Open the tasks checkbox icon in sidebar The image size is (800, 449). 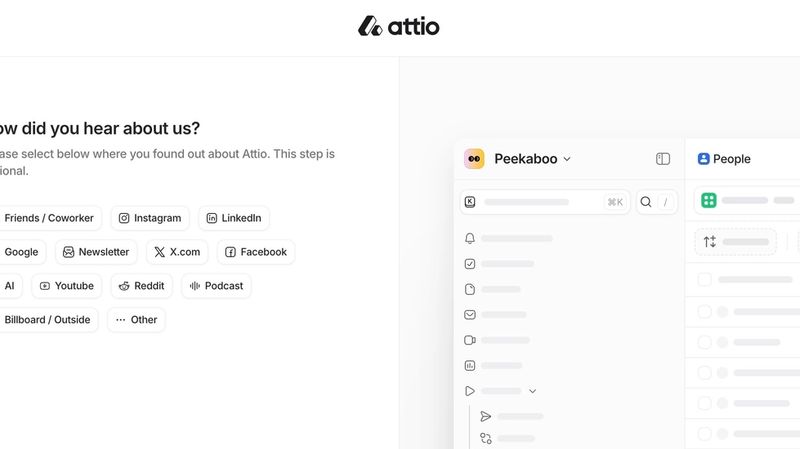470,264
